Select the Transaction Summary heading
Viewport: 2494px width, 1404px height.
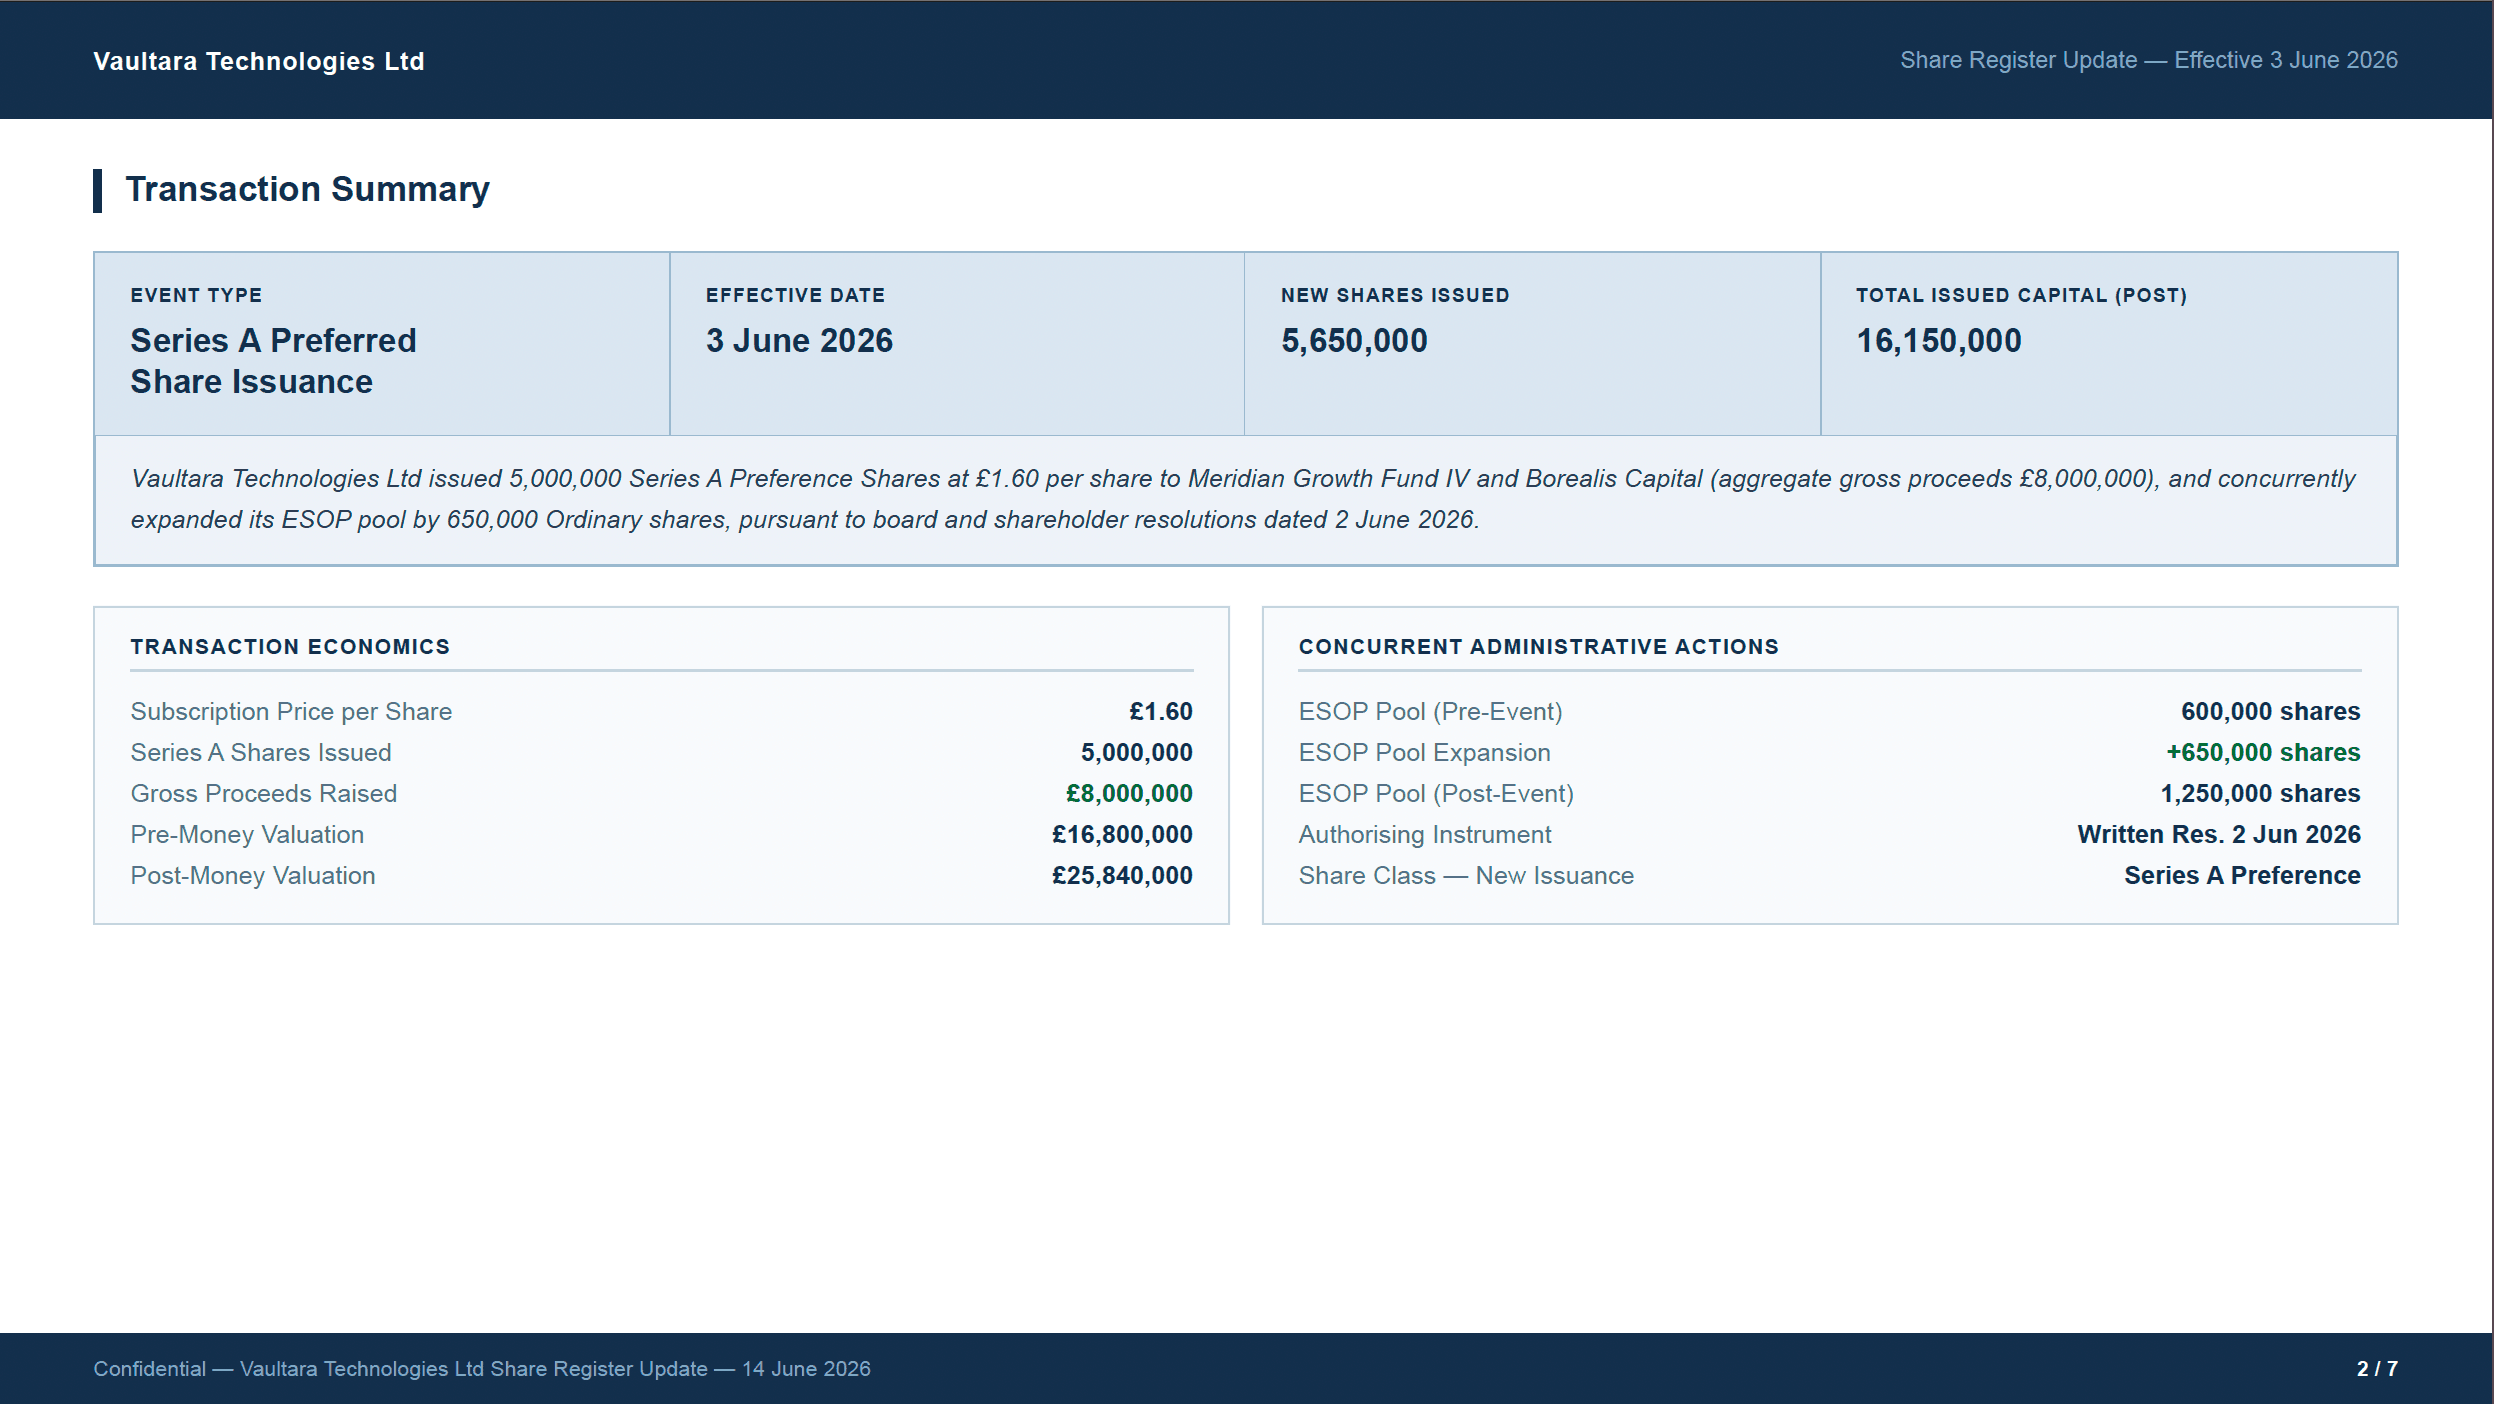click(307, 189)
